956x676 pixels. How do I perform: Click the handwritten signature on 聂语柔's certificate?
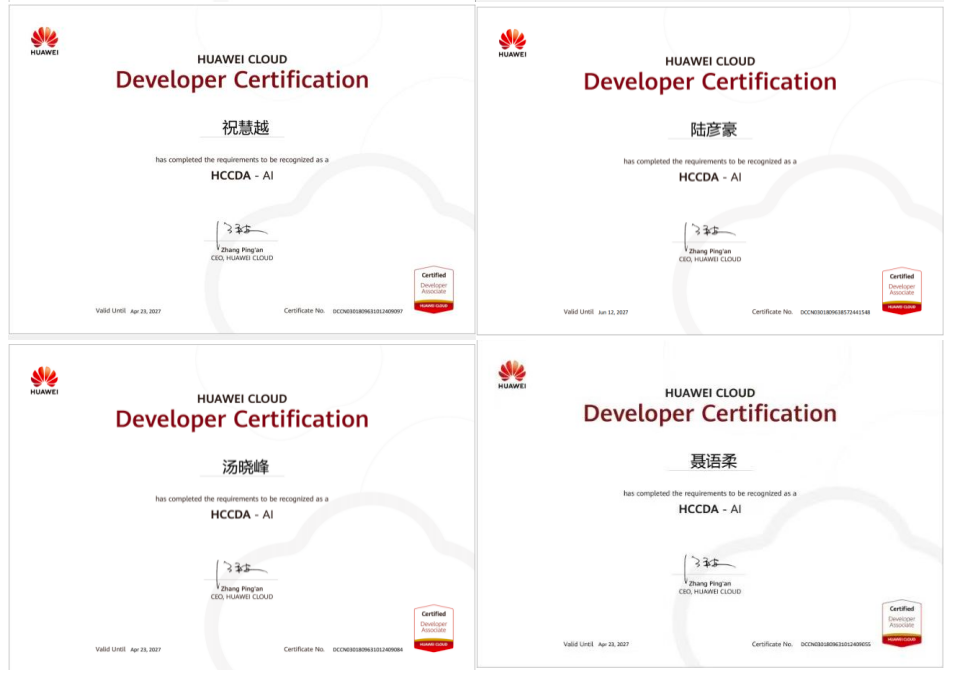[710, 567]
